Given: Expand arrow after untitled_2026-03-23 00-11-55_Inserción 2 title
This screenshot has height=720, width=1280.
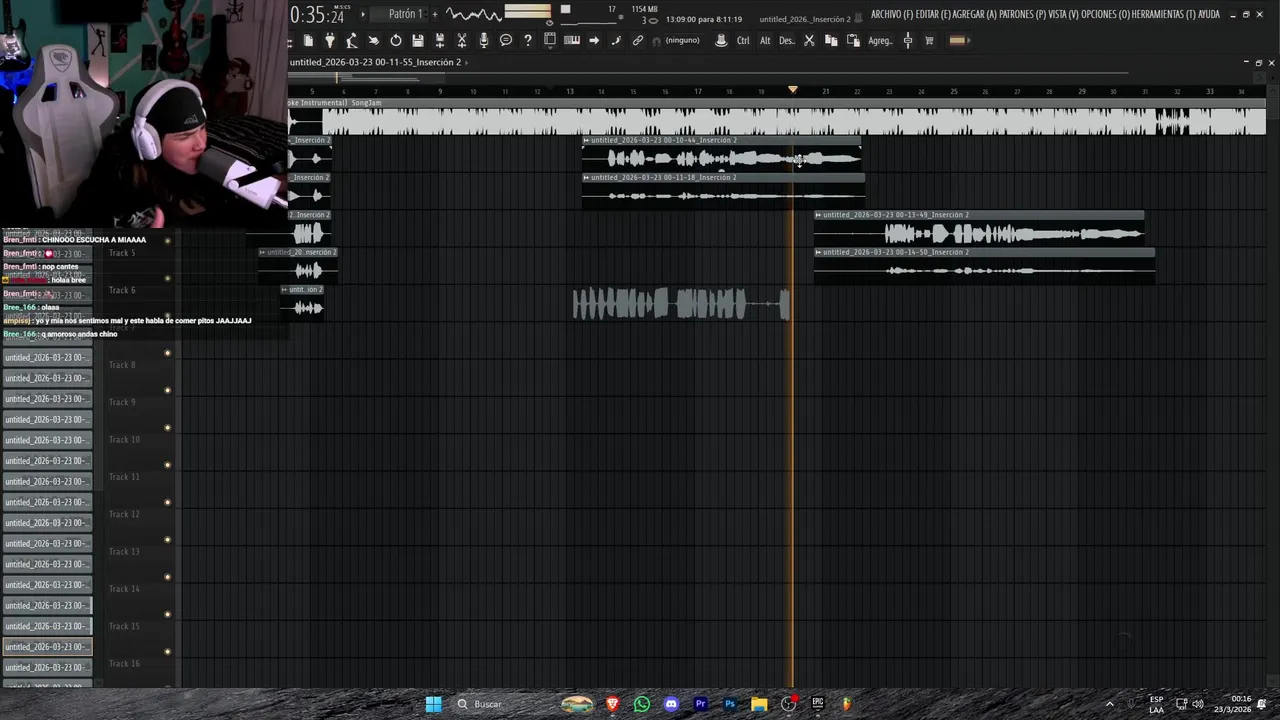Looking at the screenshot, I should click(x=466, y=62).
